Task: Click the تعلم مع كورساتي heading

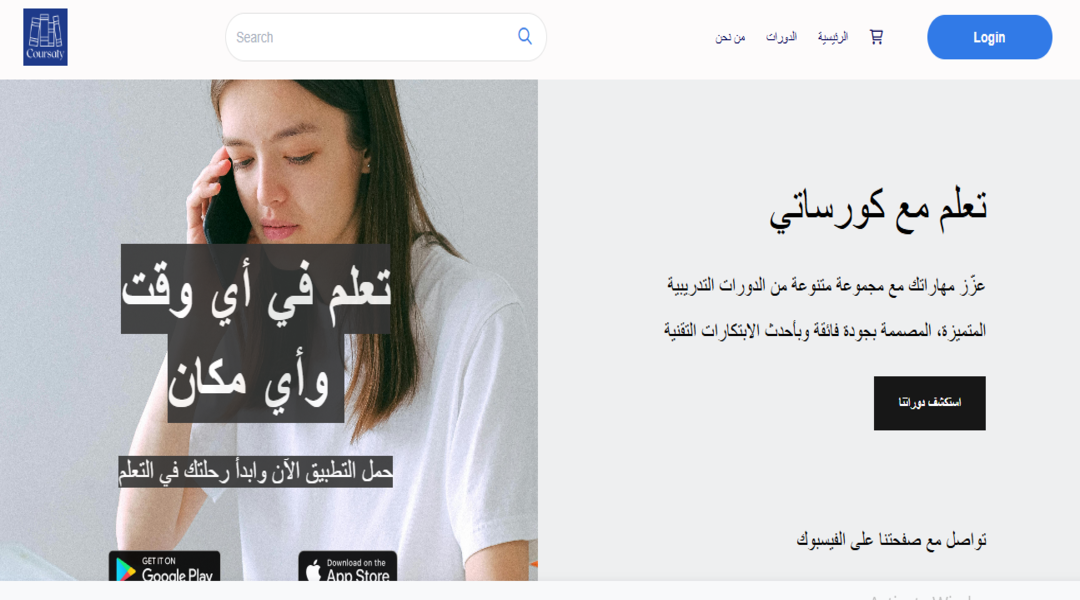Action: tap(878, 207)
